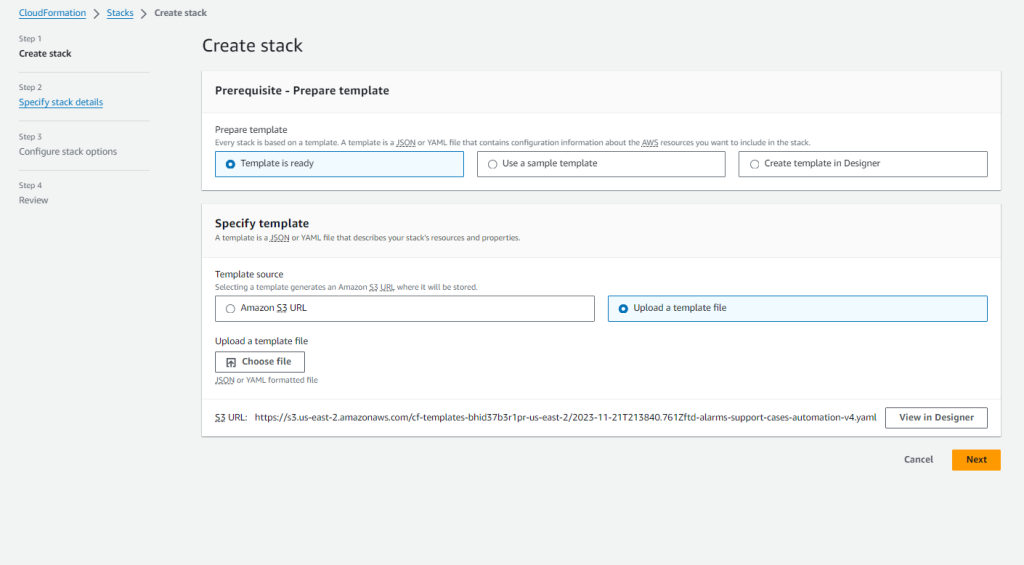This screenshot has width=1024, height=565.
Task: Proceed with the Next button
Action: click(x=976, y=460)
